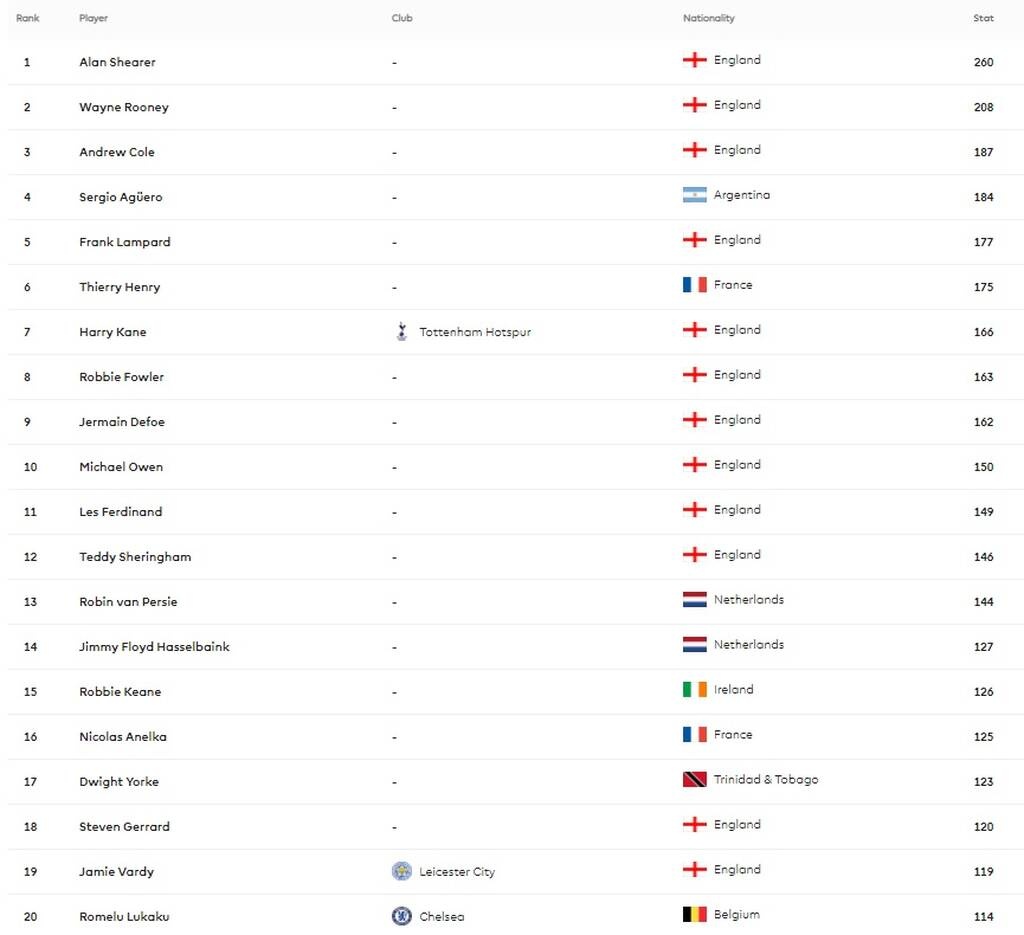Click the Belgium flag beside Romelu Lukaku

tap(695, 915)
